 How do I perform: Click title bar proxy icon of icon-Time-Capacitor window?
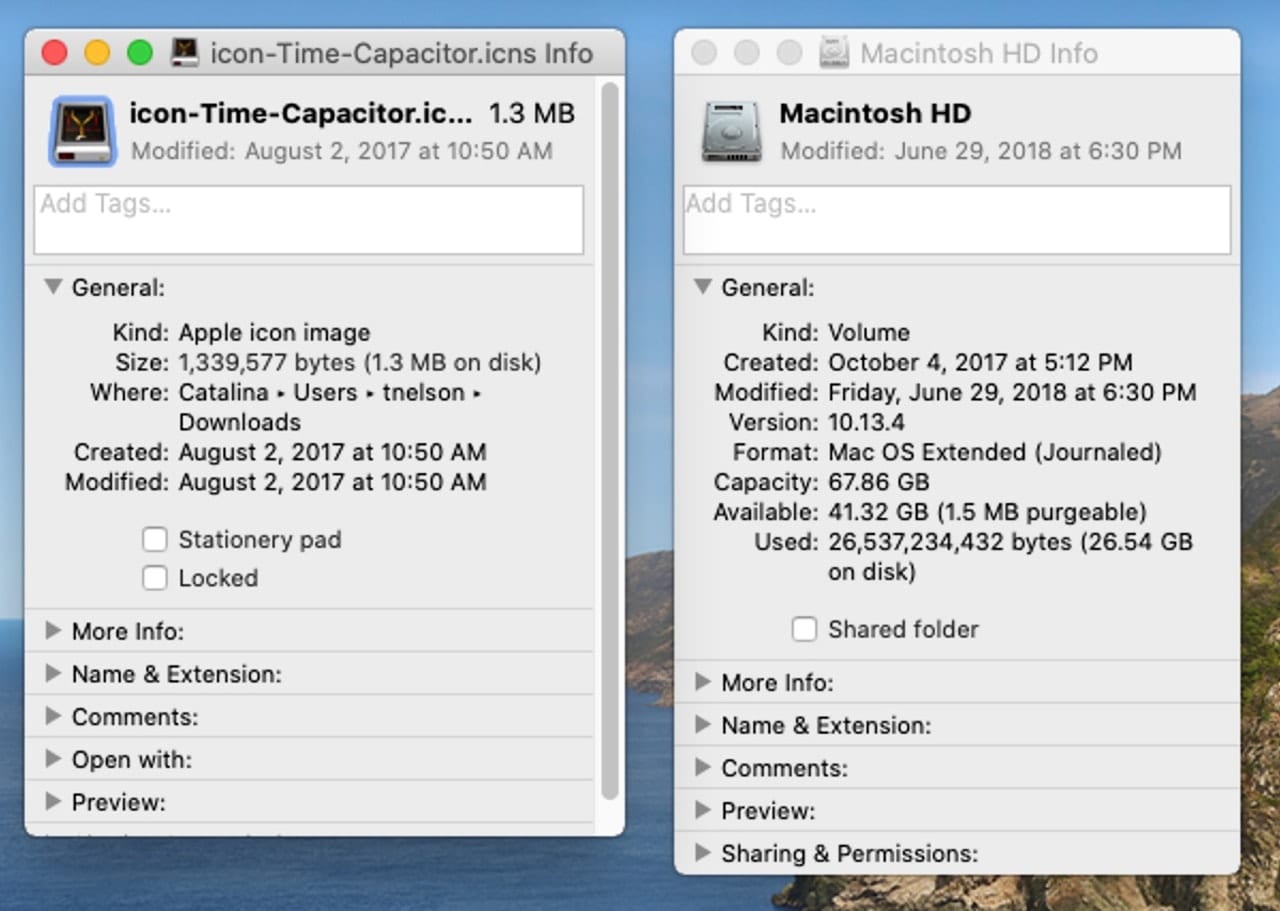coord(186,53)
